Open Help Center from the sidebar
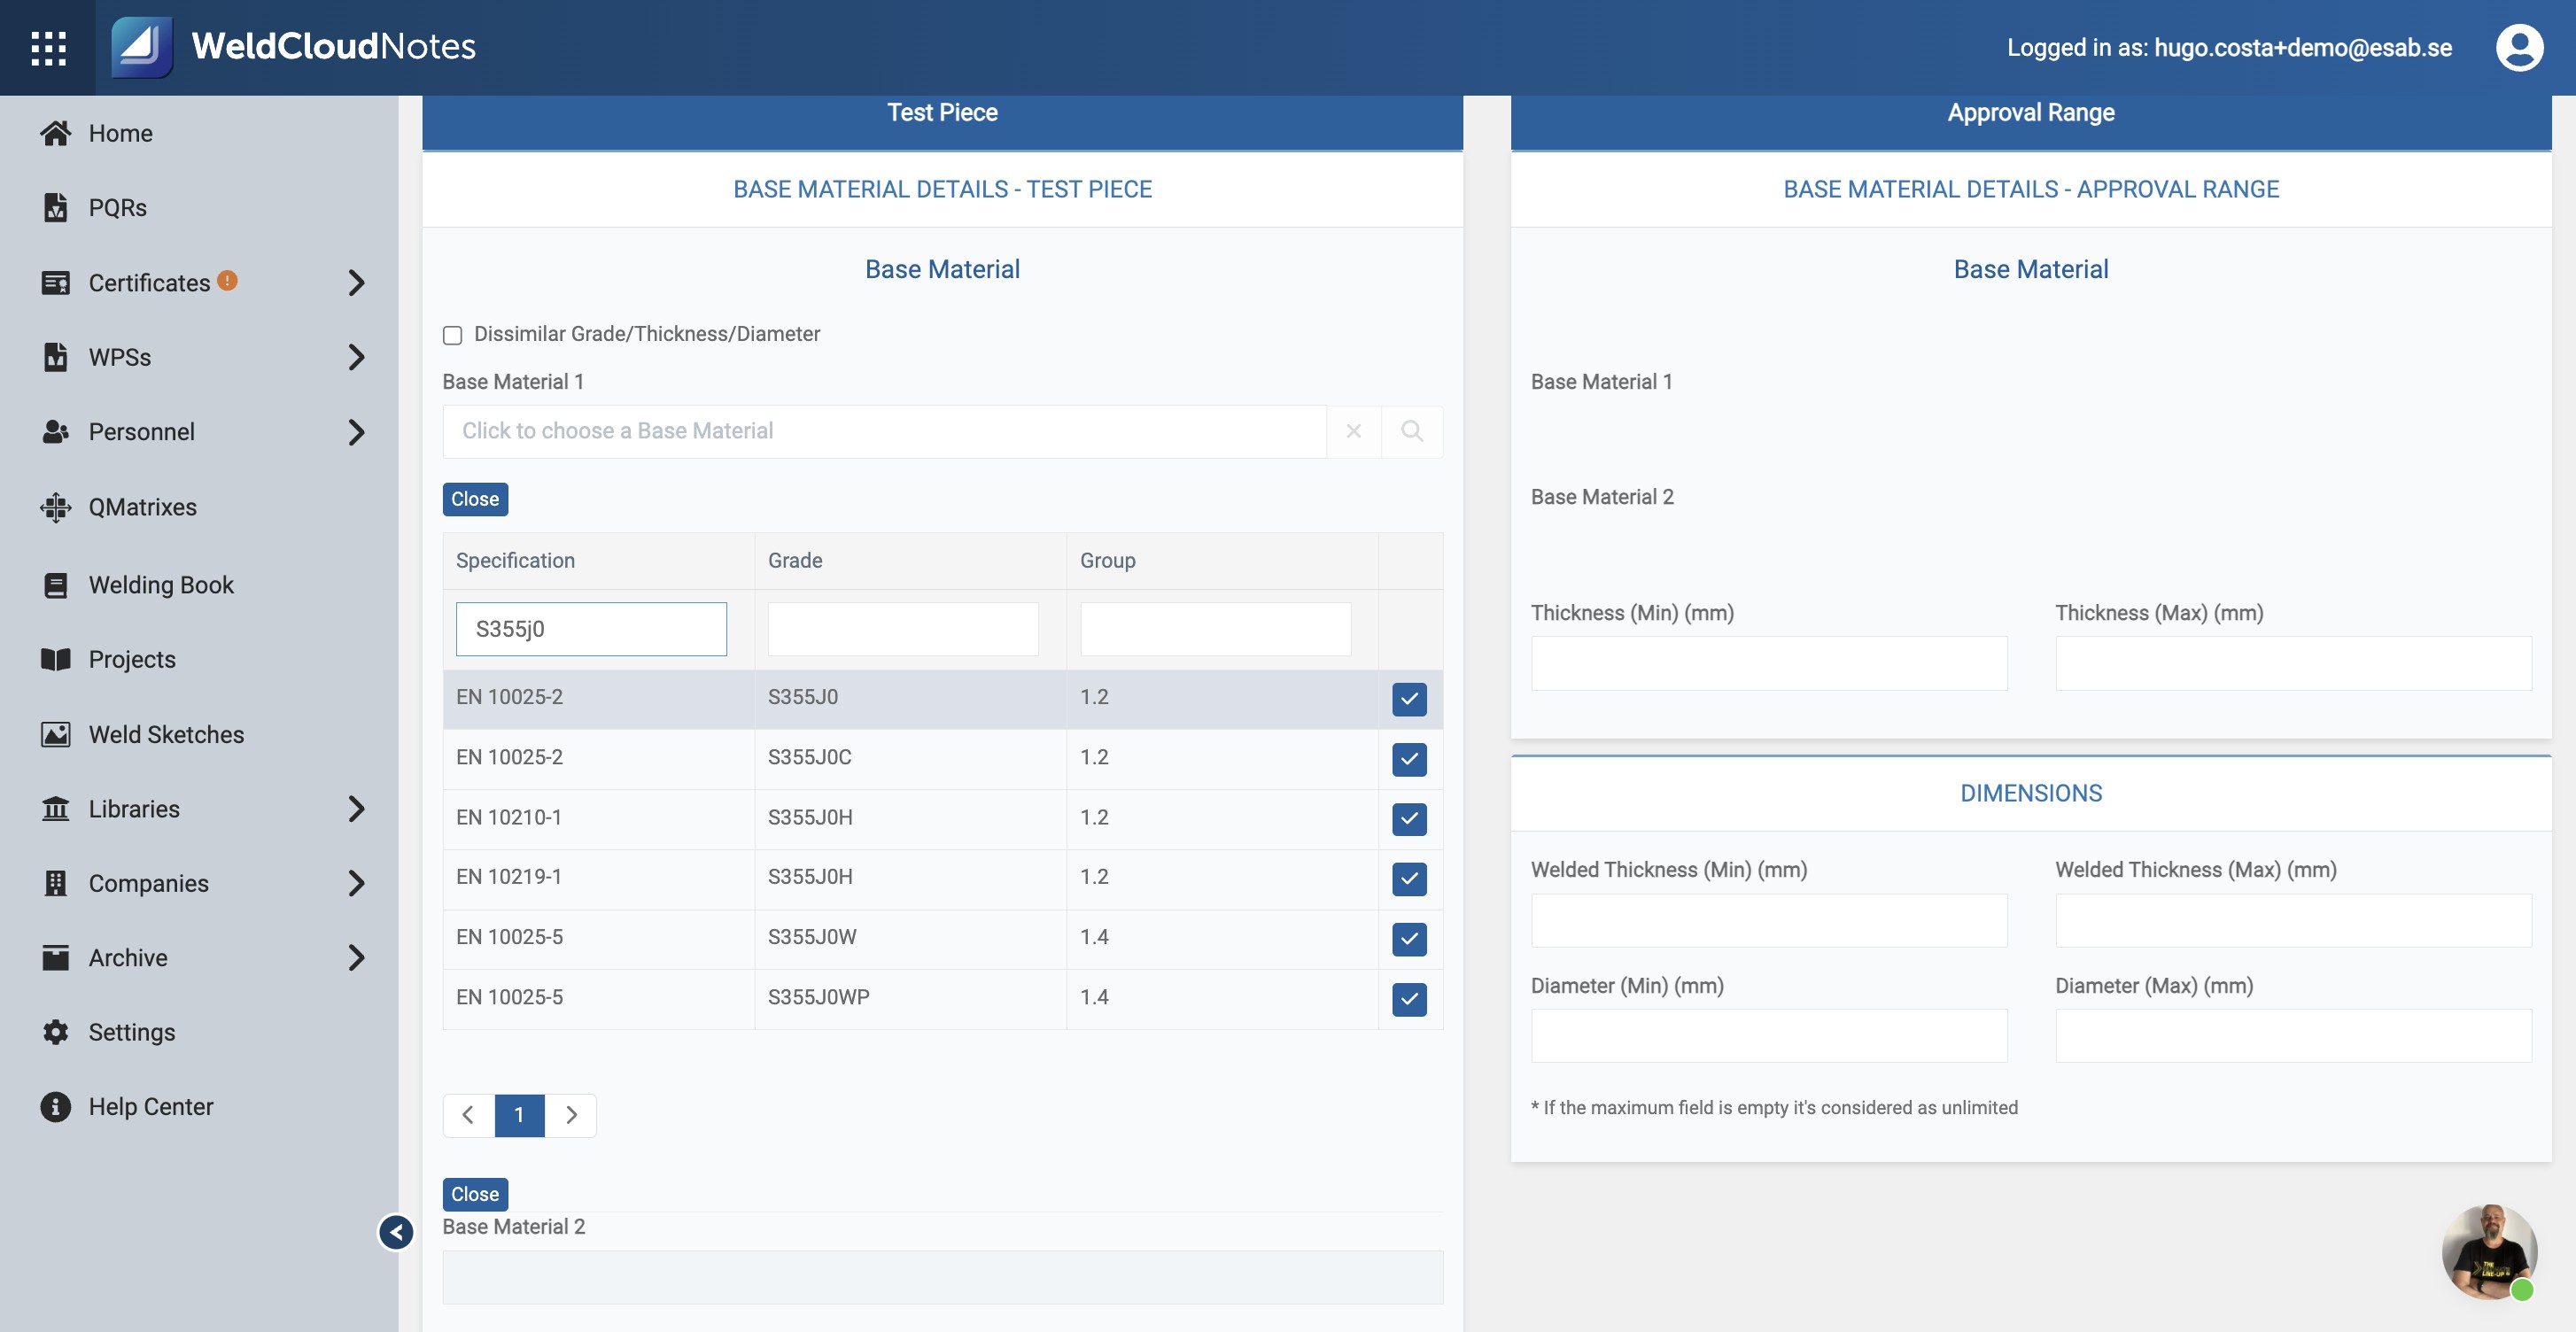The image size is (2576, 1332). [x=151, y=1106]
